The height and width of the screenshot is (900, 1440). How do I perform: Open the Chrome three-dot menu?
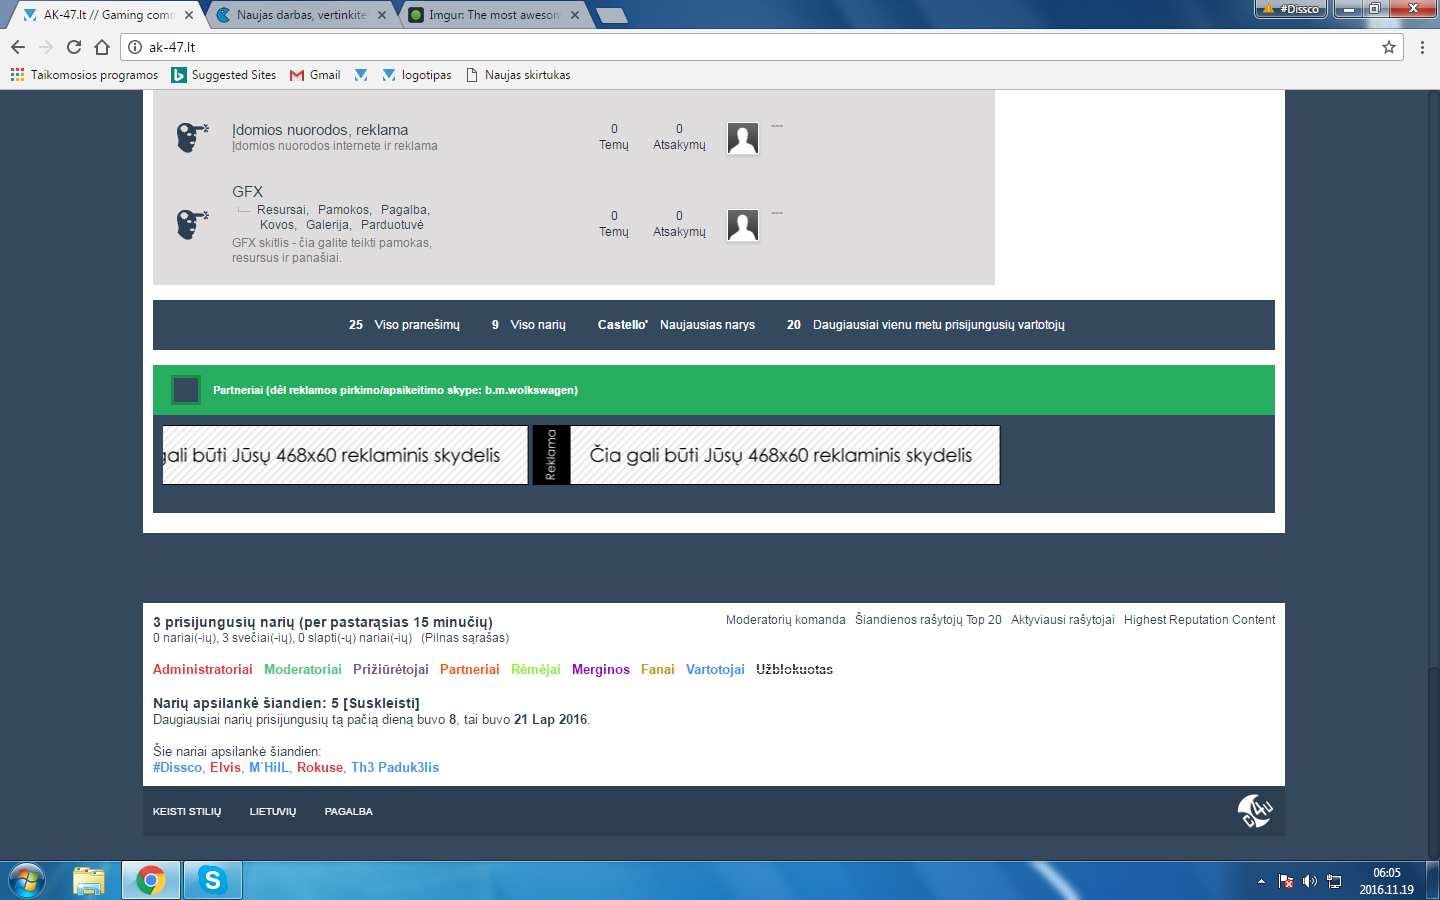(x=1422, y=47)
